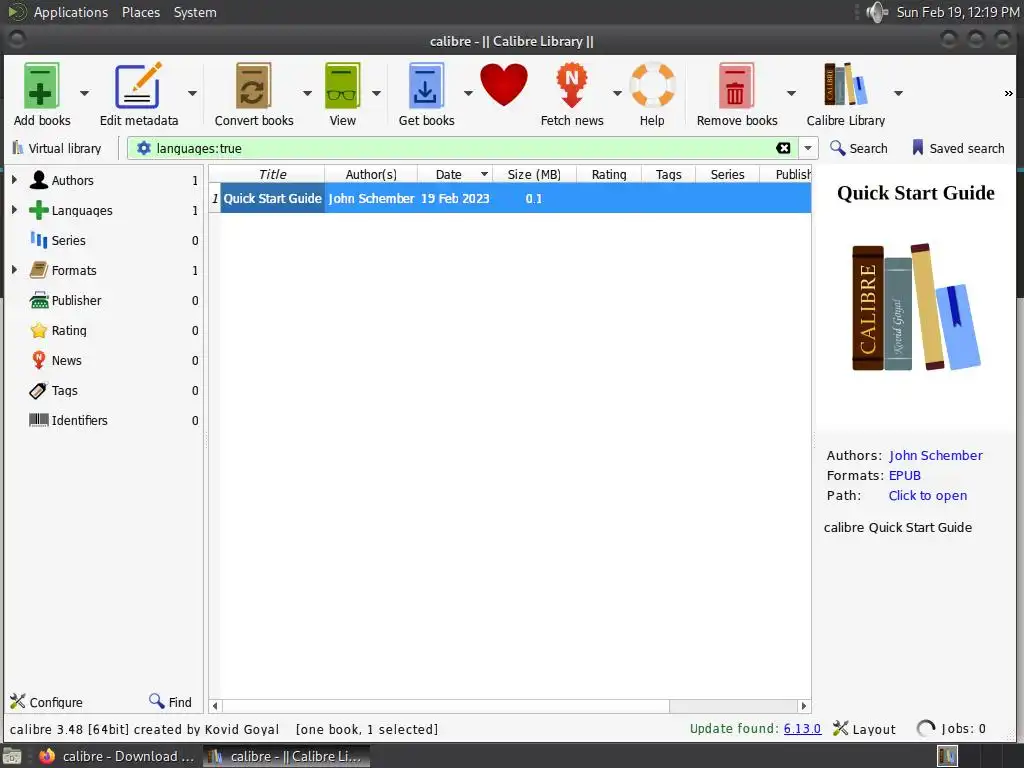This screenshot has width=1024, height=768.
Task: Open the Layout button in status bar
Action: [x=863, y=729]
